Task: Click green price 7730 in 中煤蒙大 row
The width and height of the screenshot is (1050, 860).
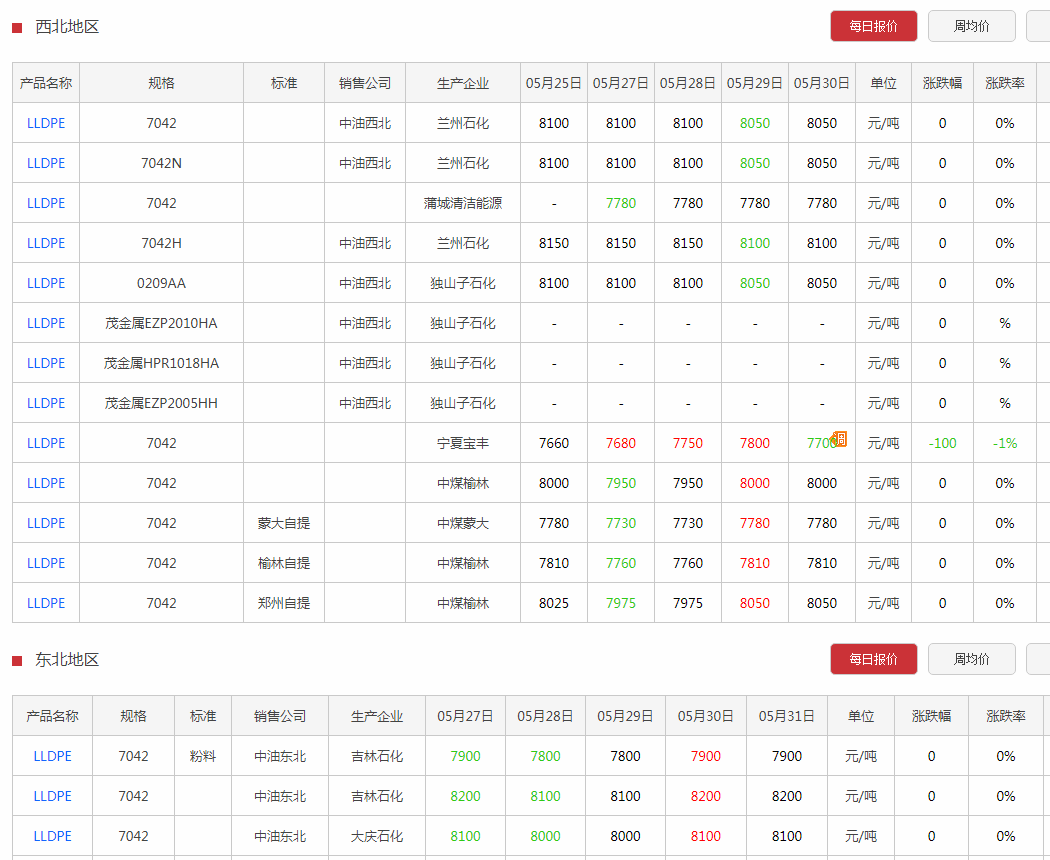Action: coord(621,523)
